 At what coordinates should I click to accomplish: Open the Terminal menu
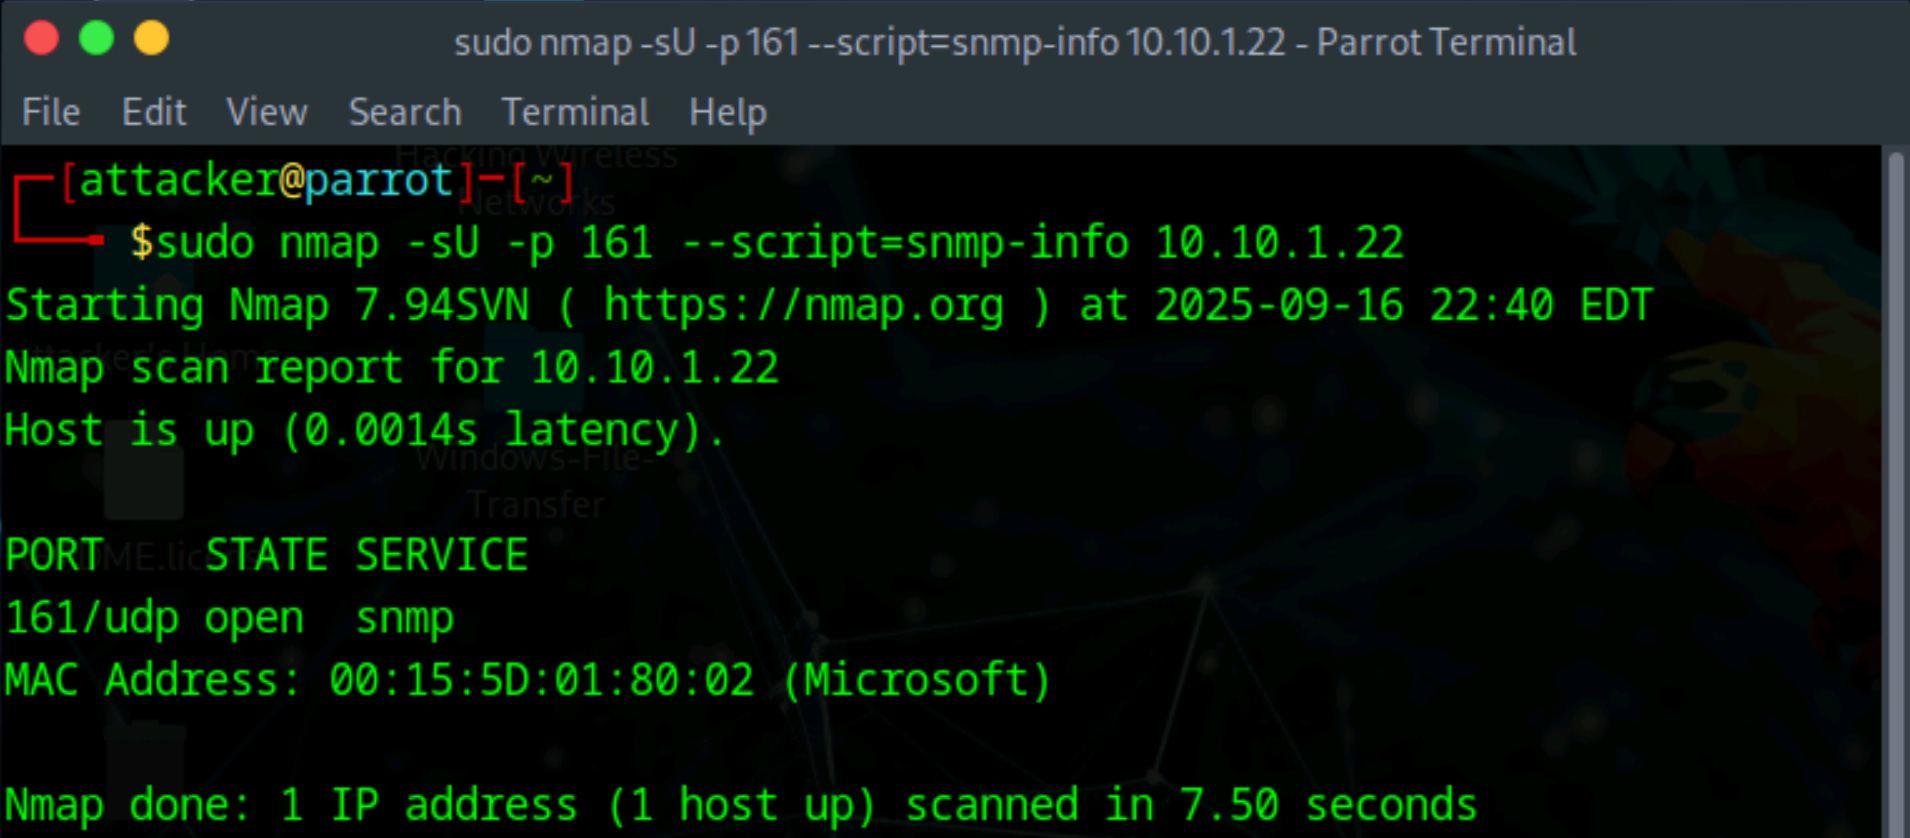point(575,112)
